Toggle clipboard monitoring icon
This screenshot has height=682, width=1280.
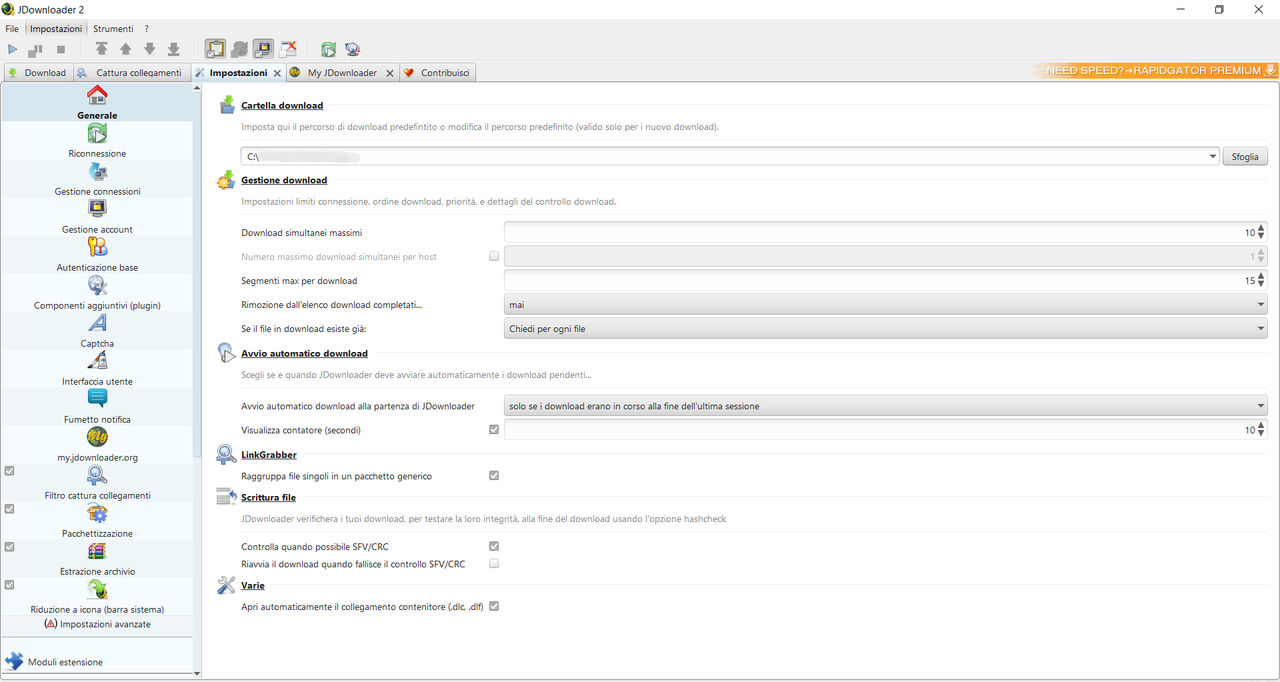(x=215, y=49)
